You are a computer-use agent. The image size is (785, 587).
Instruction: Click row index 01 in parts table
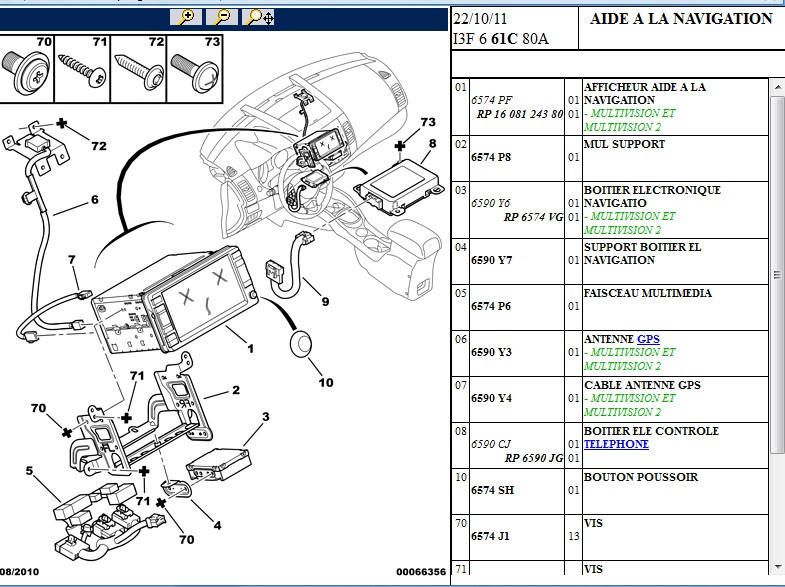point(461,88)
